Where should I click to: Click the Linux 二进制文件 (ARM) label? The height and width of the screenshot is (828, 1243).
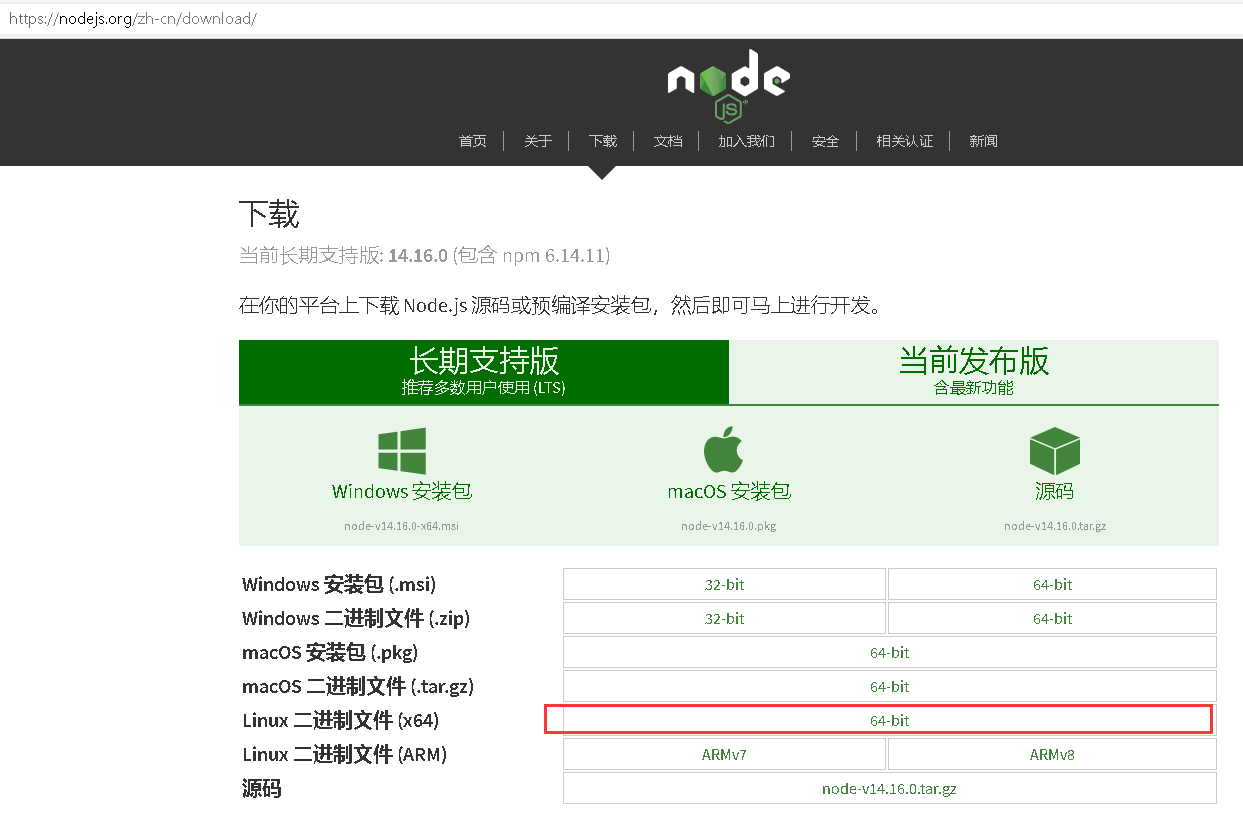pyautogui.click(x=345, y=754)
